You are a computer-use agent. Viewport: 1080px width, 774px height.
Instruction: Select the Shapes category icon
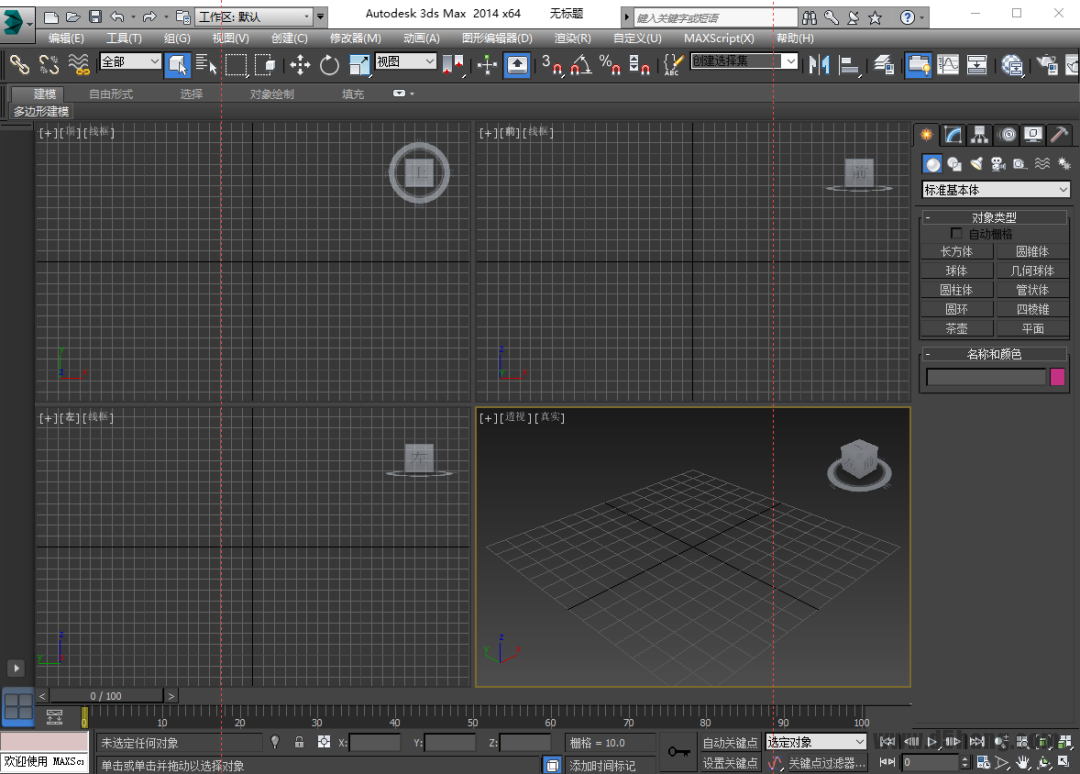(955, 164)
